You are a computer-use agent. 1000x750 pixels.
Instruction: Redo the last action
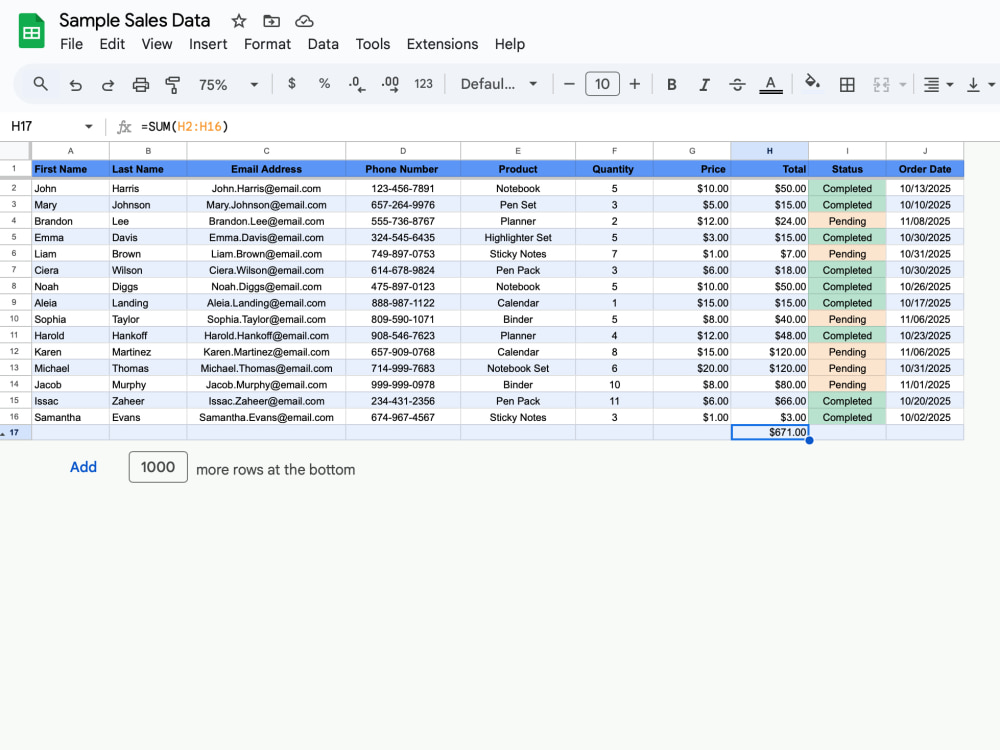(108, 84)
